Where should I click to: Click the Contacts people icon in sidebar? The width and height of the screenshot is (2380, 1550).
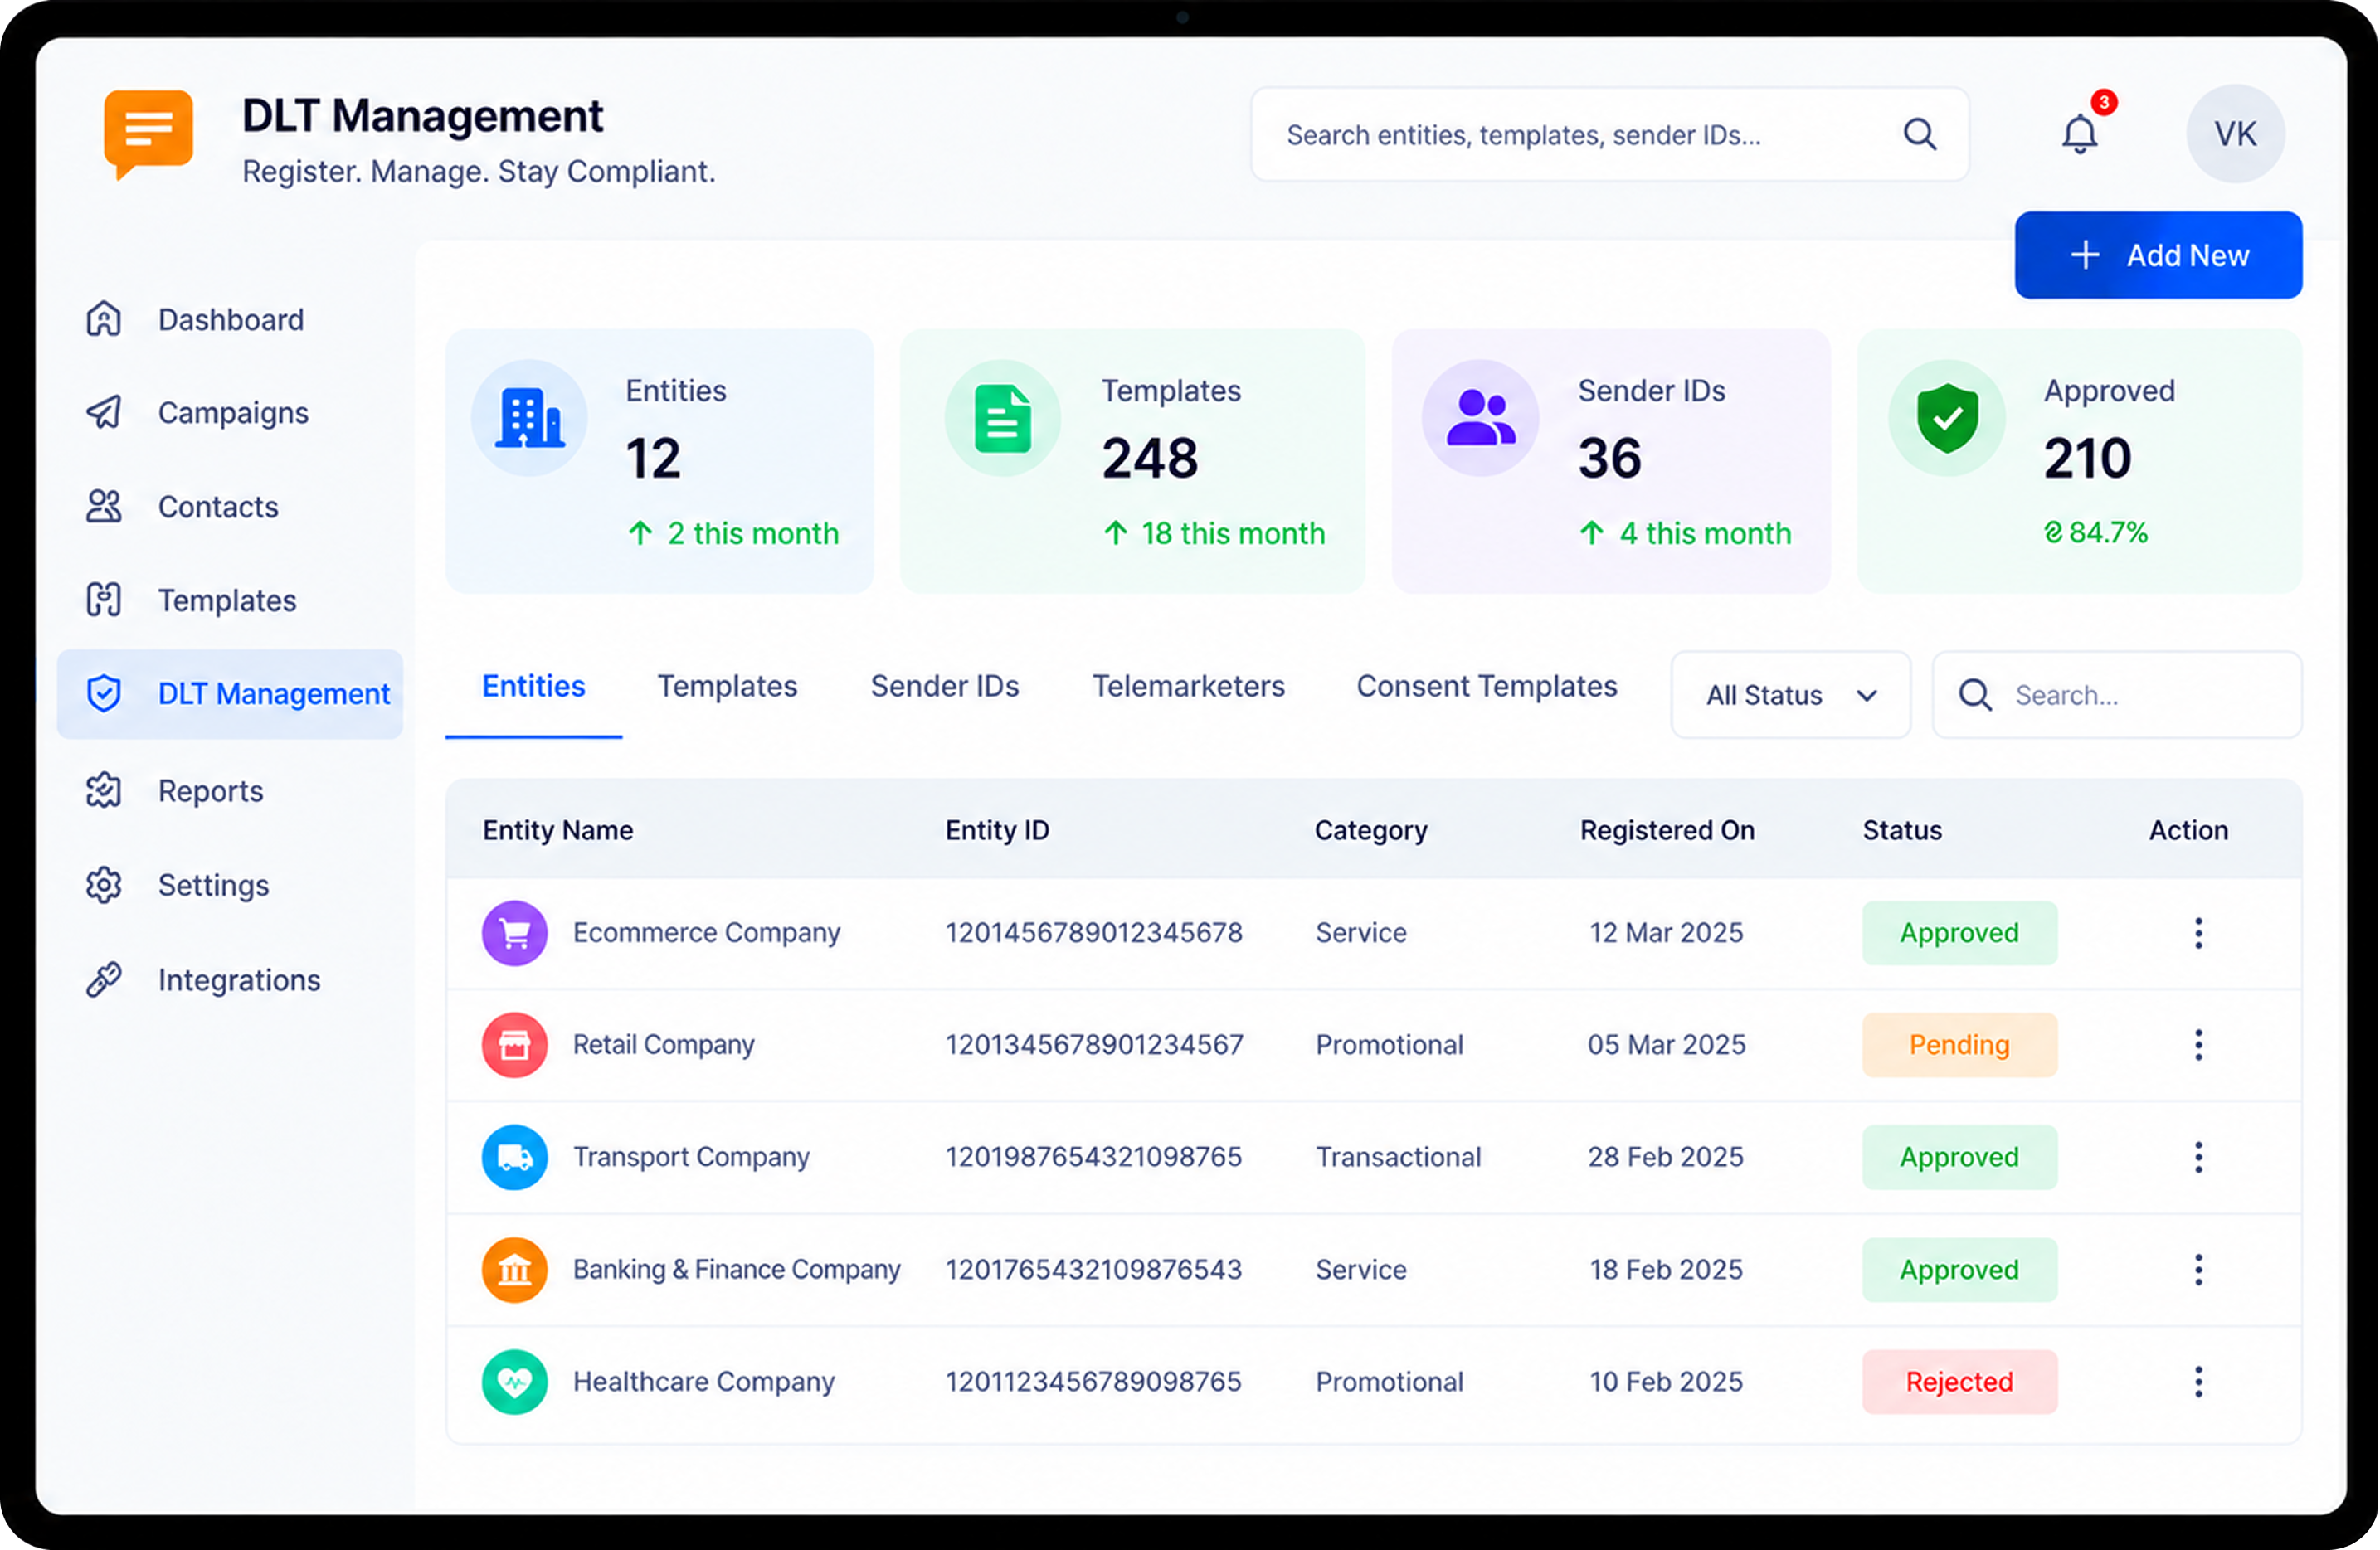tap(104, 506)
